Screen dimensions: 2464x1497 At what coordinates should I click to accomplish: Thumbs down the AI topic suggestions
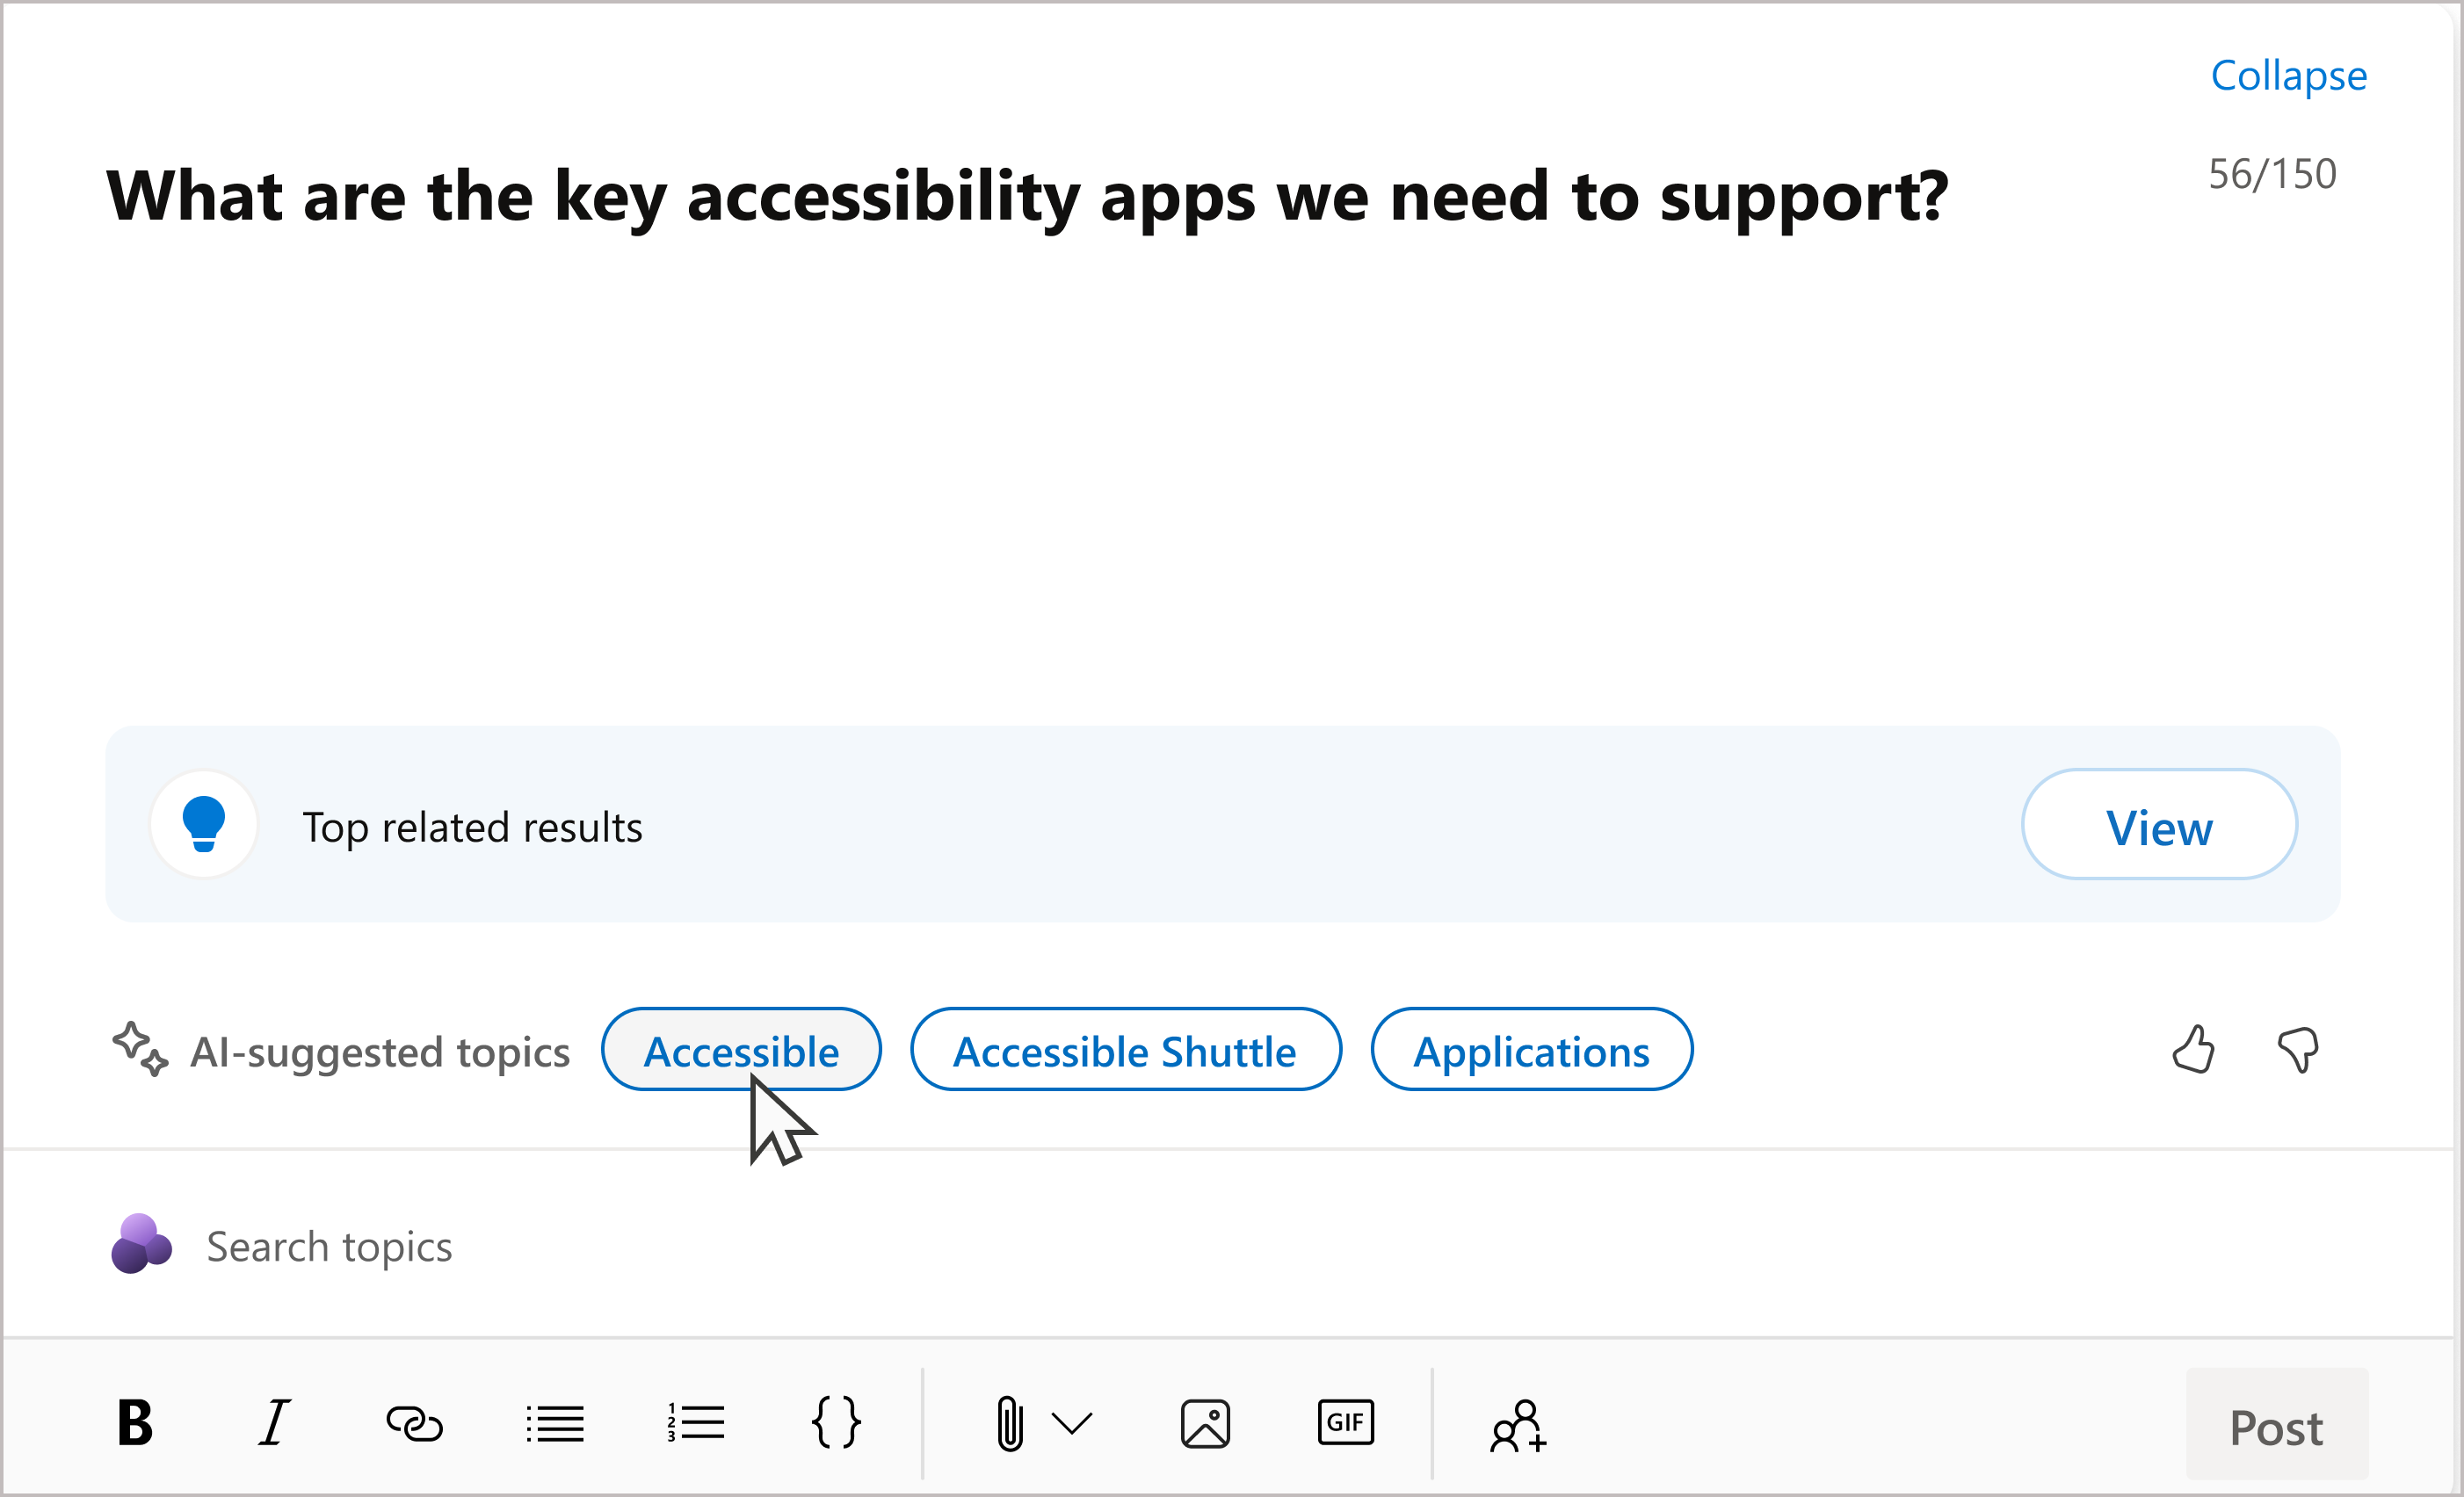(2302, 1050)
